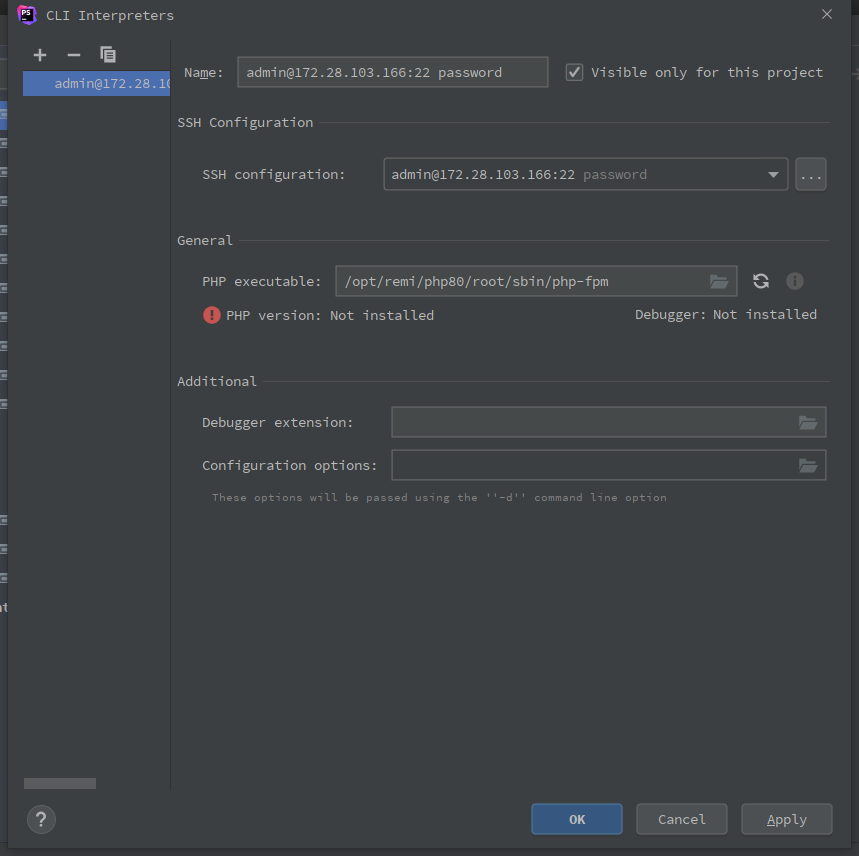Click the copy interpreter icon

pos(108,55)
